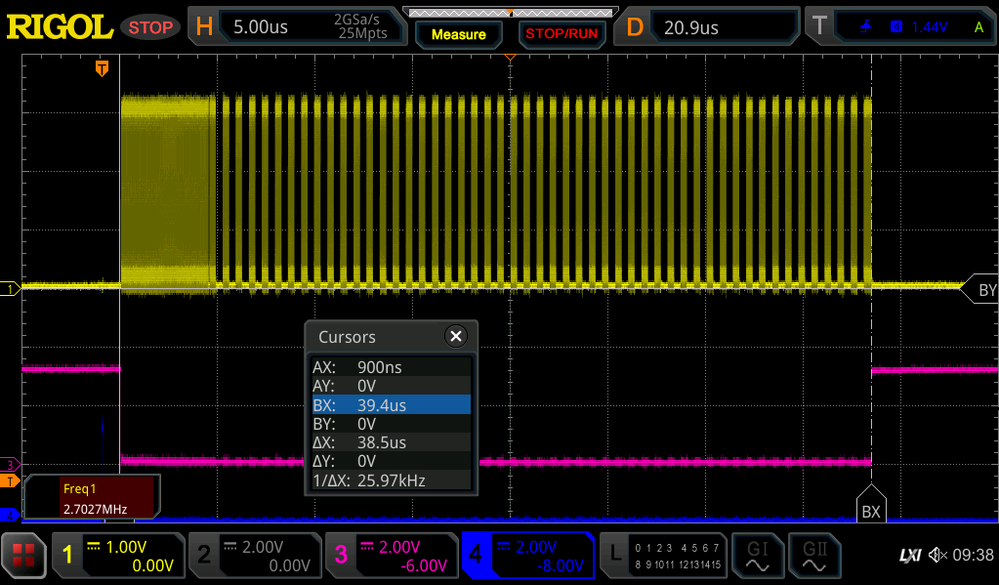
Task: Open the function navigation grid icon
Action: (24, 555)
